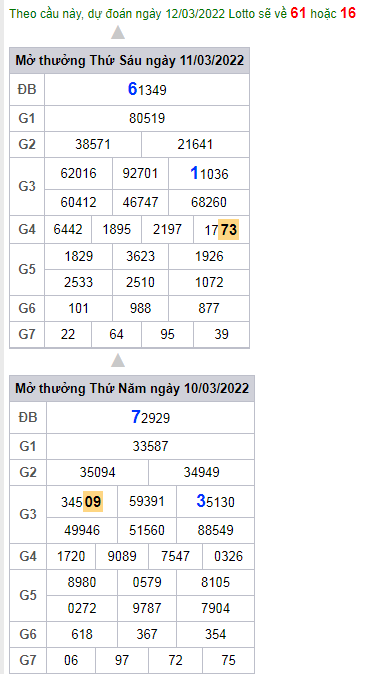Select header Mở thưởng Thứ Sáu ngày 11/03/2022

coord(129,60)
